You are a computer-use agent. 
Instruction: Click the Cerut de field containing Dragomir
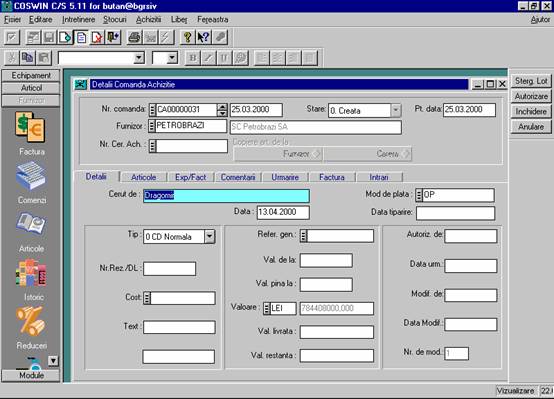[x=226, y=195]
